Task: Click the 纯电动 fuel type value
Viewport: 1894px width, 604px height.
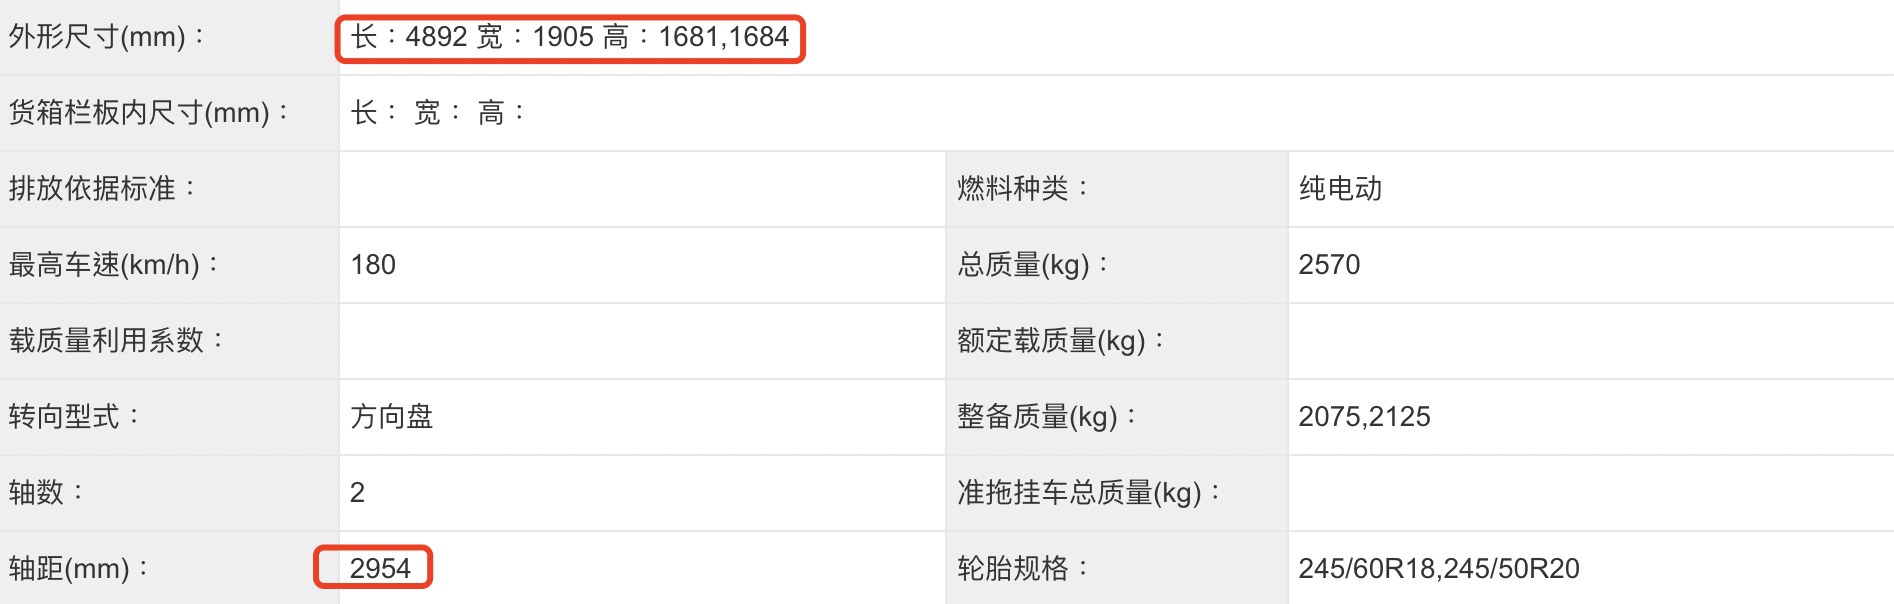Action: coord(1340,189)
